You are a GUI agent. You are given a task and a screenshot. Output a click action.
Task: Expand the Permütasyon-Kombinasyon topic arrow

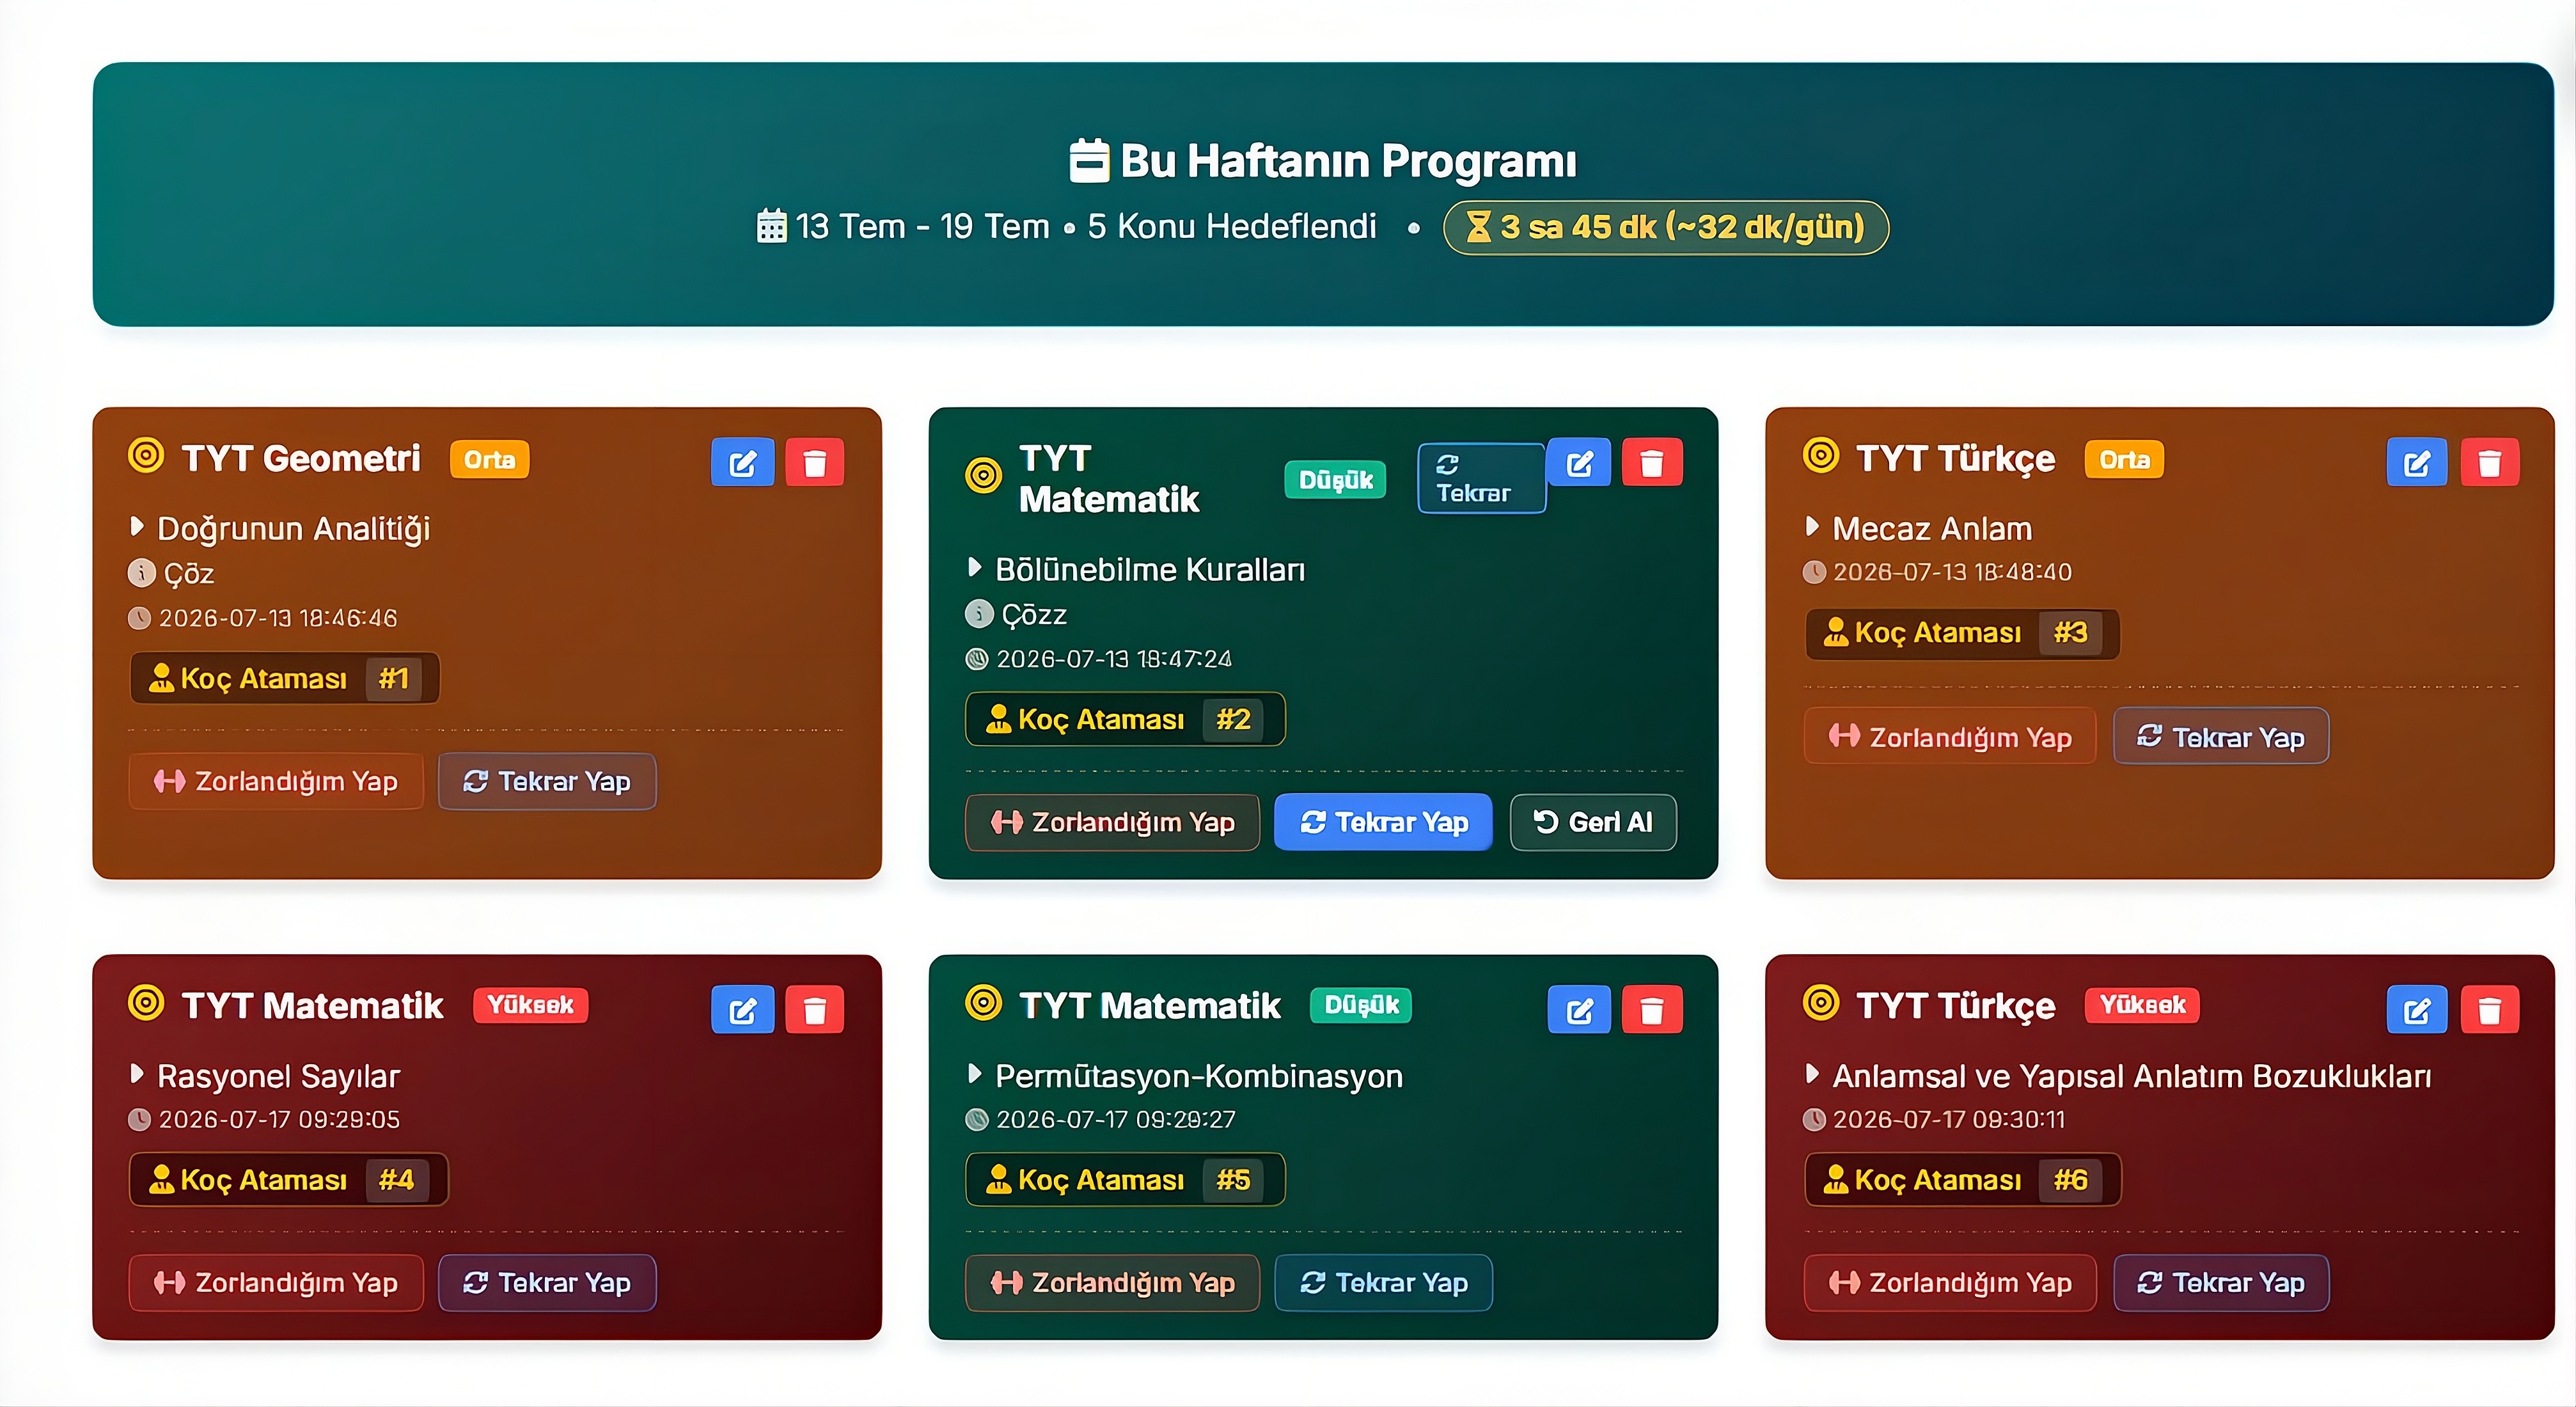[974, 1074]
